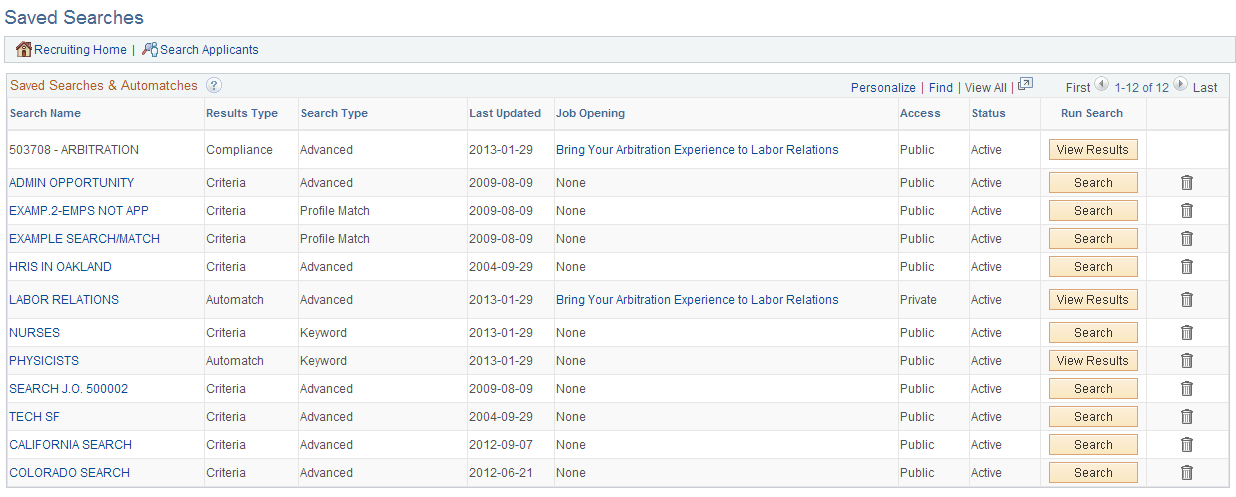The image size is (1236, 497).
Task: Open the CALIFORNIA SEARCH saved search
Action: click(70, 445)
